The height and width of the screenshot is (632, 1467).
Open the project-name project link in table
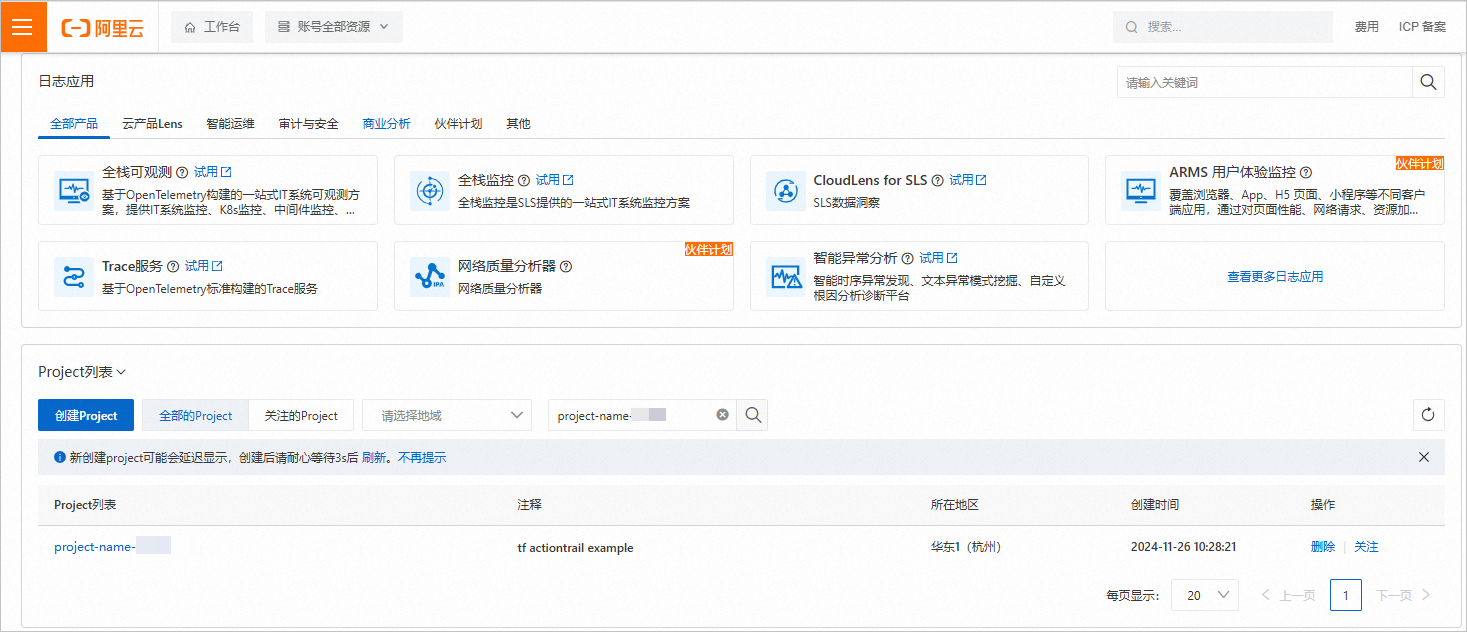[112, 547]
